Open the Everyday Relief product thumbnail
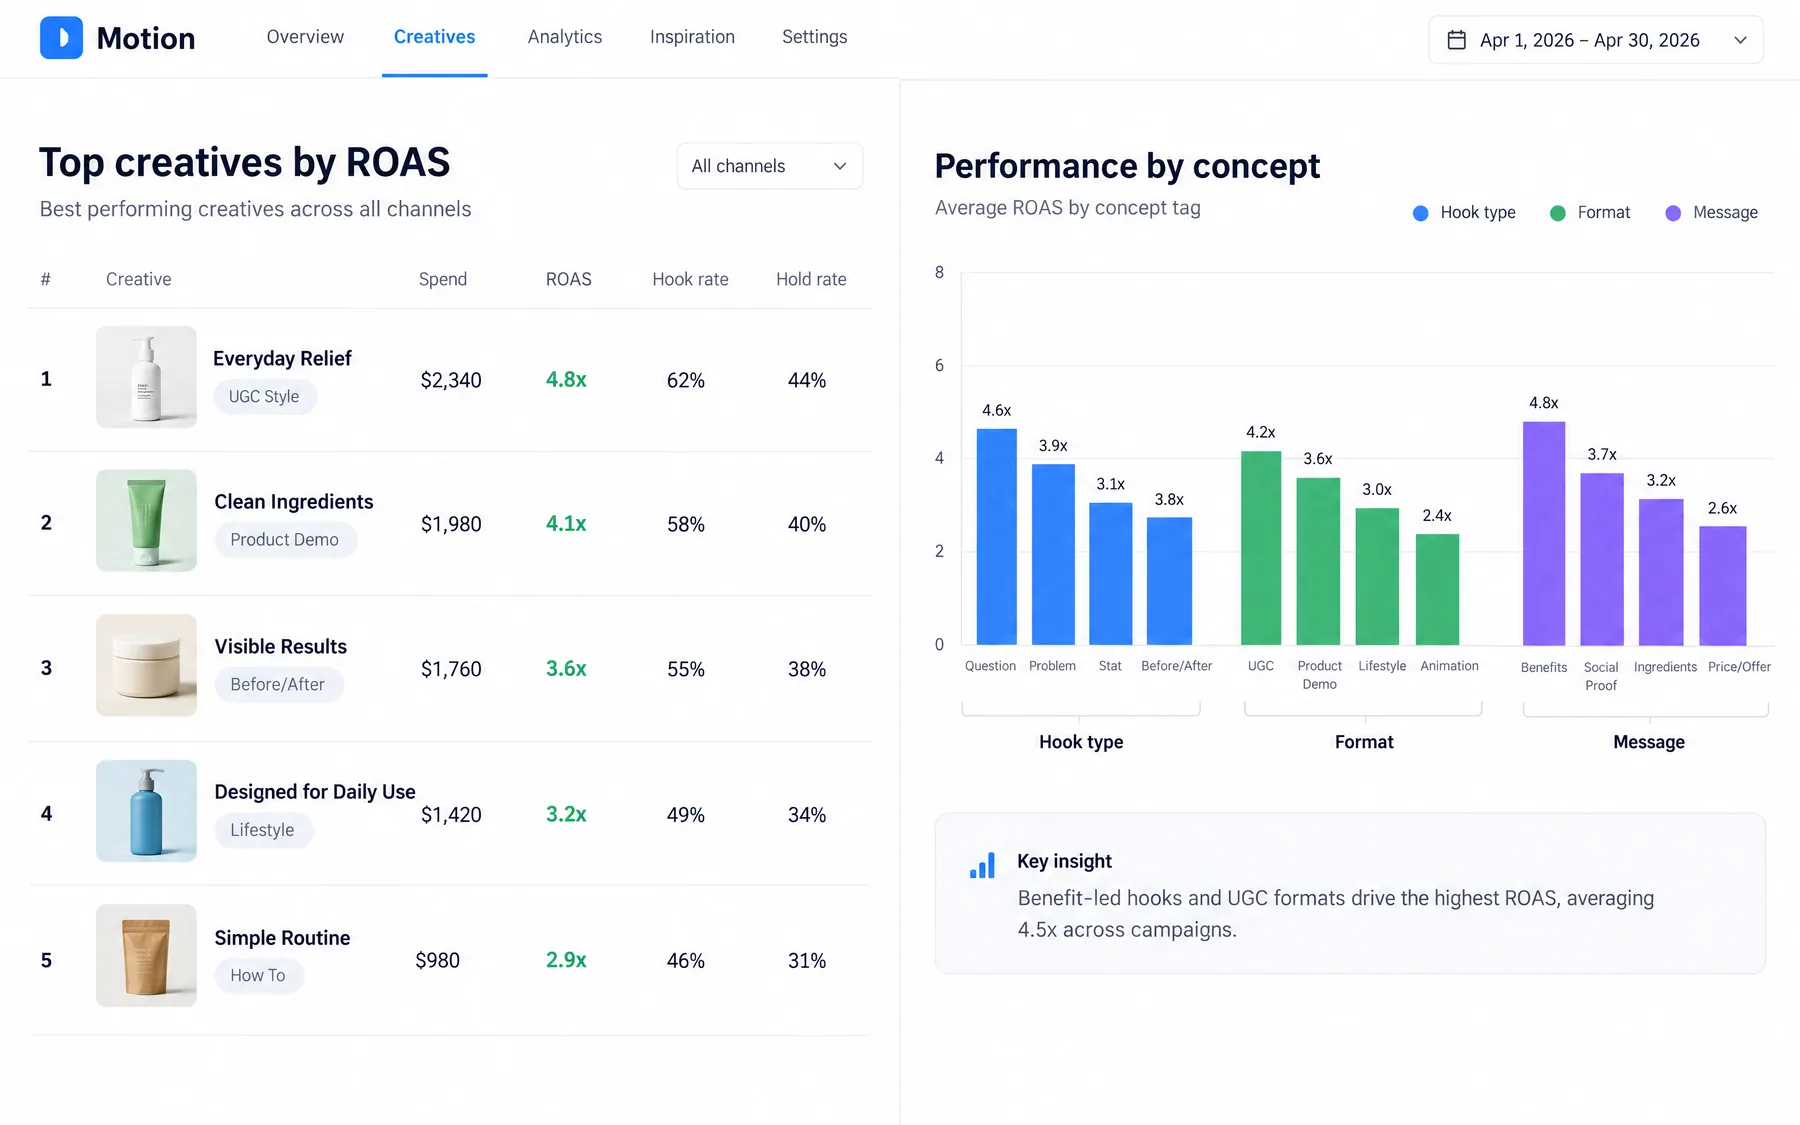 pos(146,377)
